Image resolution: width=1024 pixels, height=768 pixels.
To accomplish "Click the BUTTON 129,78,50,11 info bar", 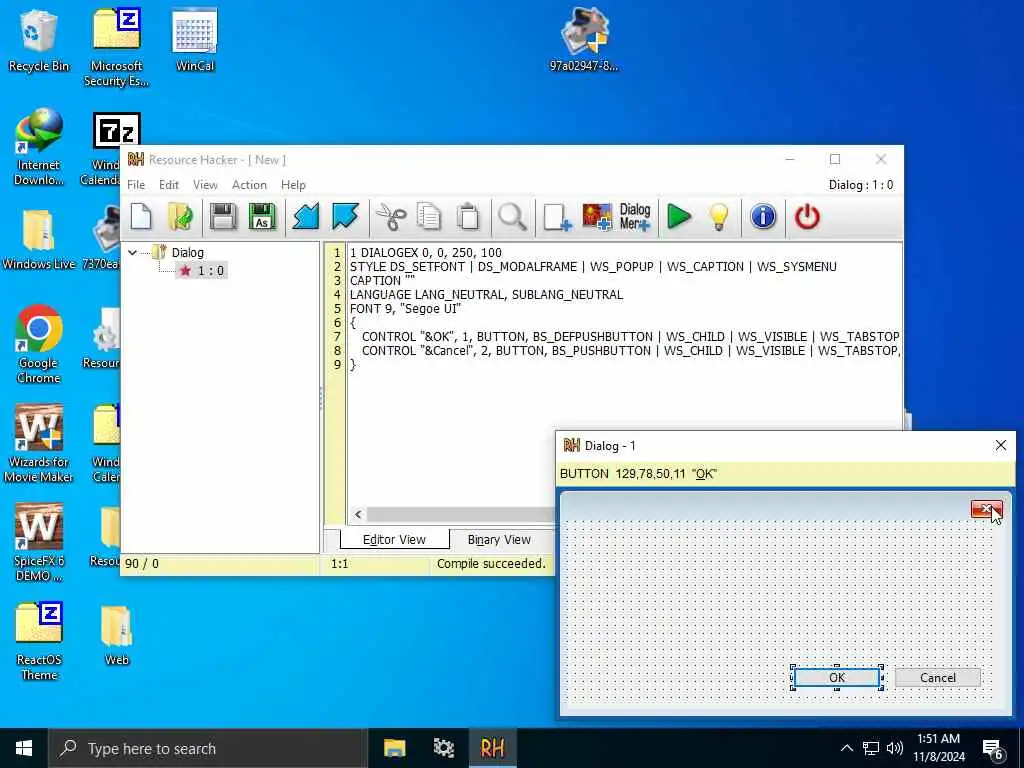I will pyautogui.click(x=786, y=473).
